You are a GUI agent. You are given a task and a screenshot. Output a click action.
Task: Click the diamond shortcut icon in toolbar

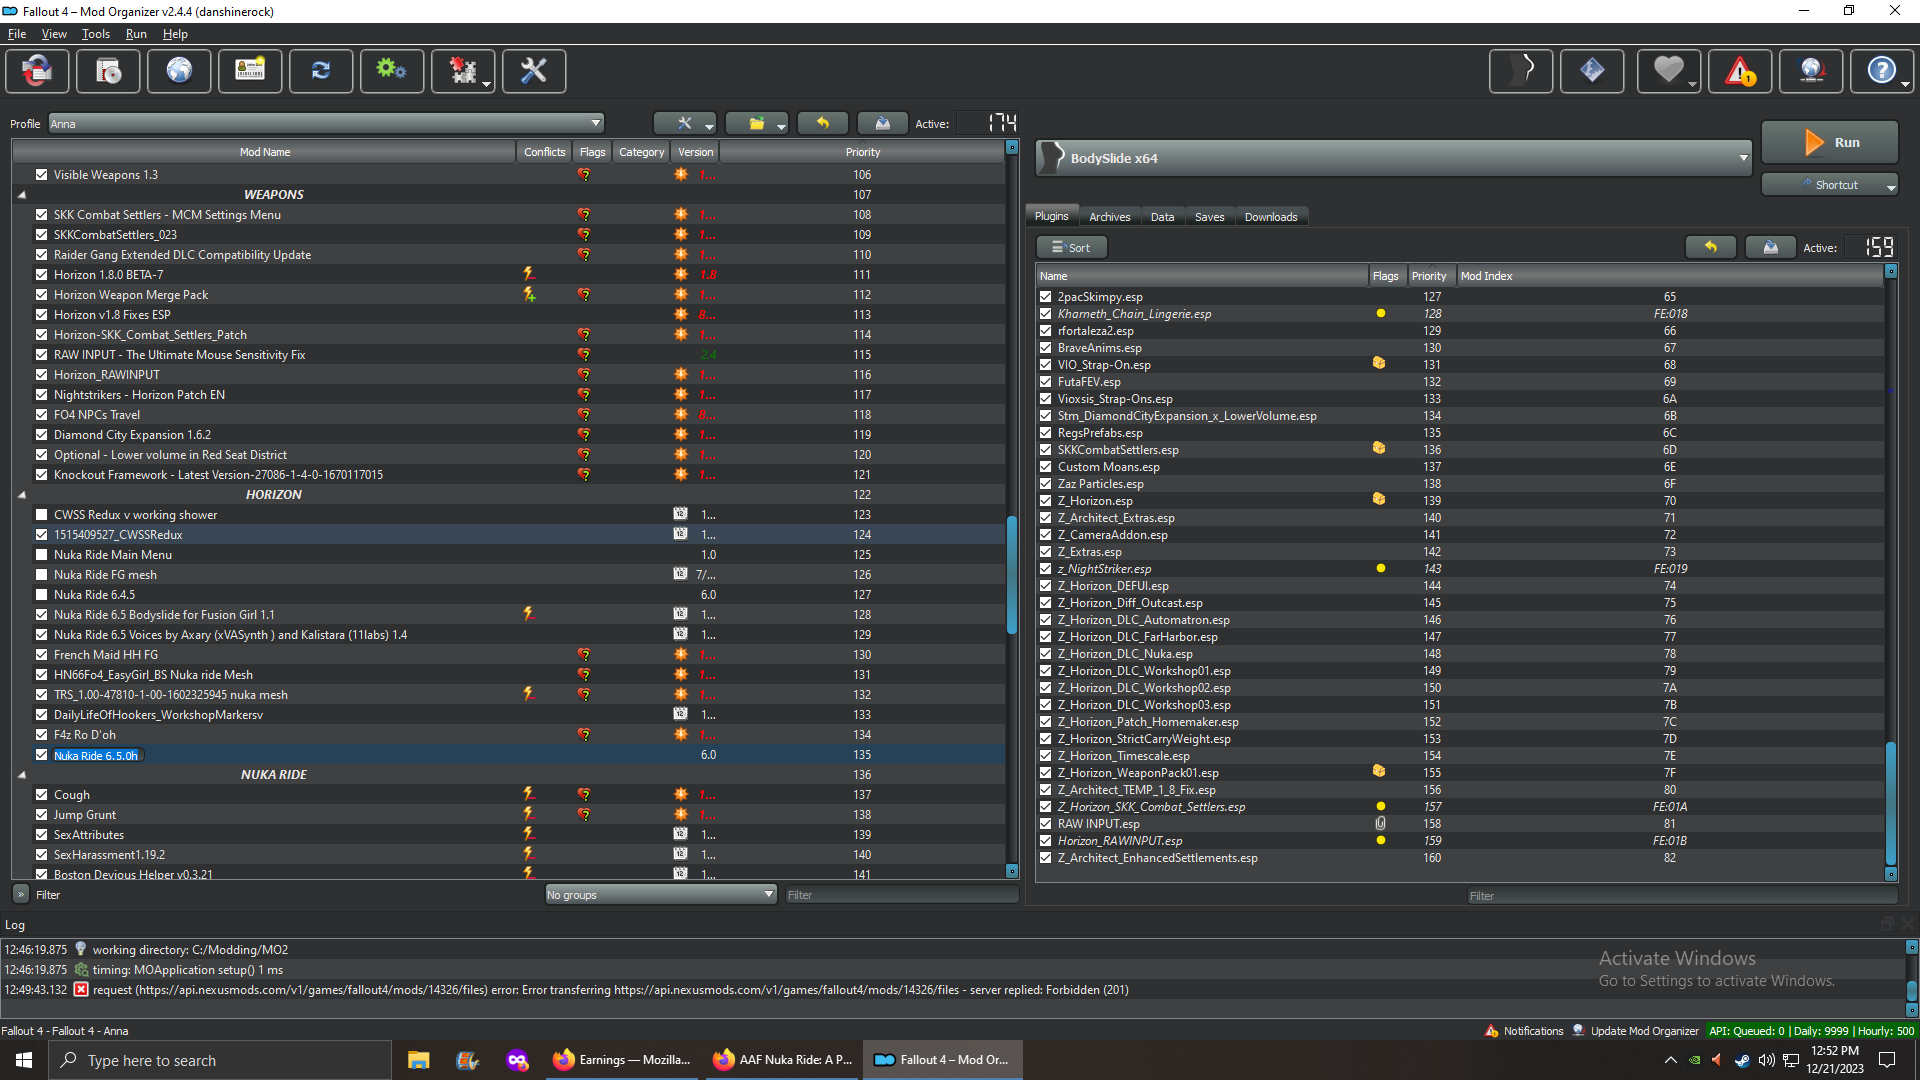(1592, 71)
